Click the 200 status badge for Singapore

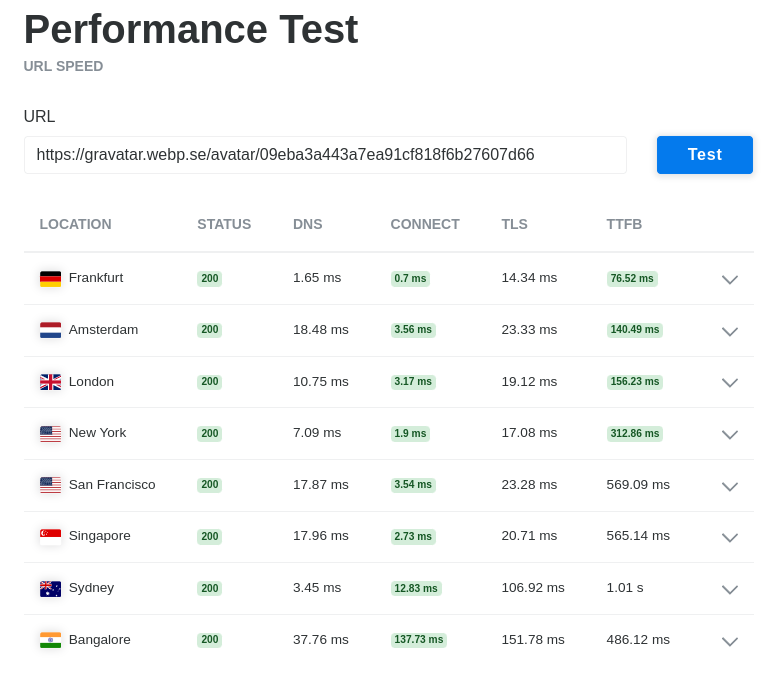210,536
